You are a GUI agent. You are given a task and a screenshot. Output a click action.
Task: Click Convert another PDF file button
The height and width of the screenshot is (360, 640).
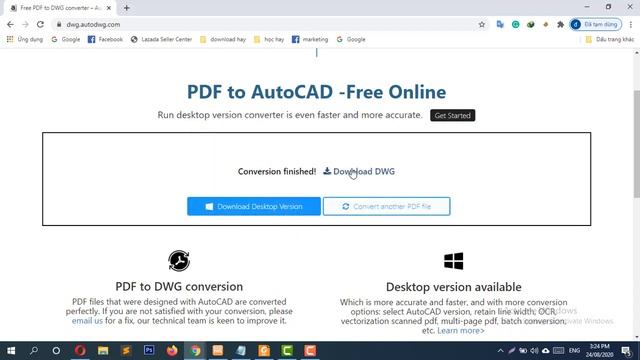click(387, 207)
